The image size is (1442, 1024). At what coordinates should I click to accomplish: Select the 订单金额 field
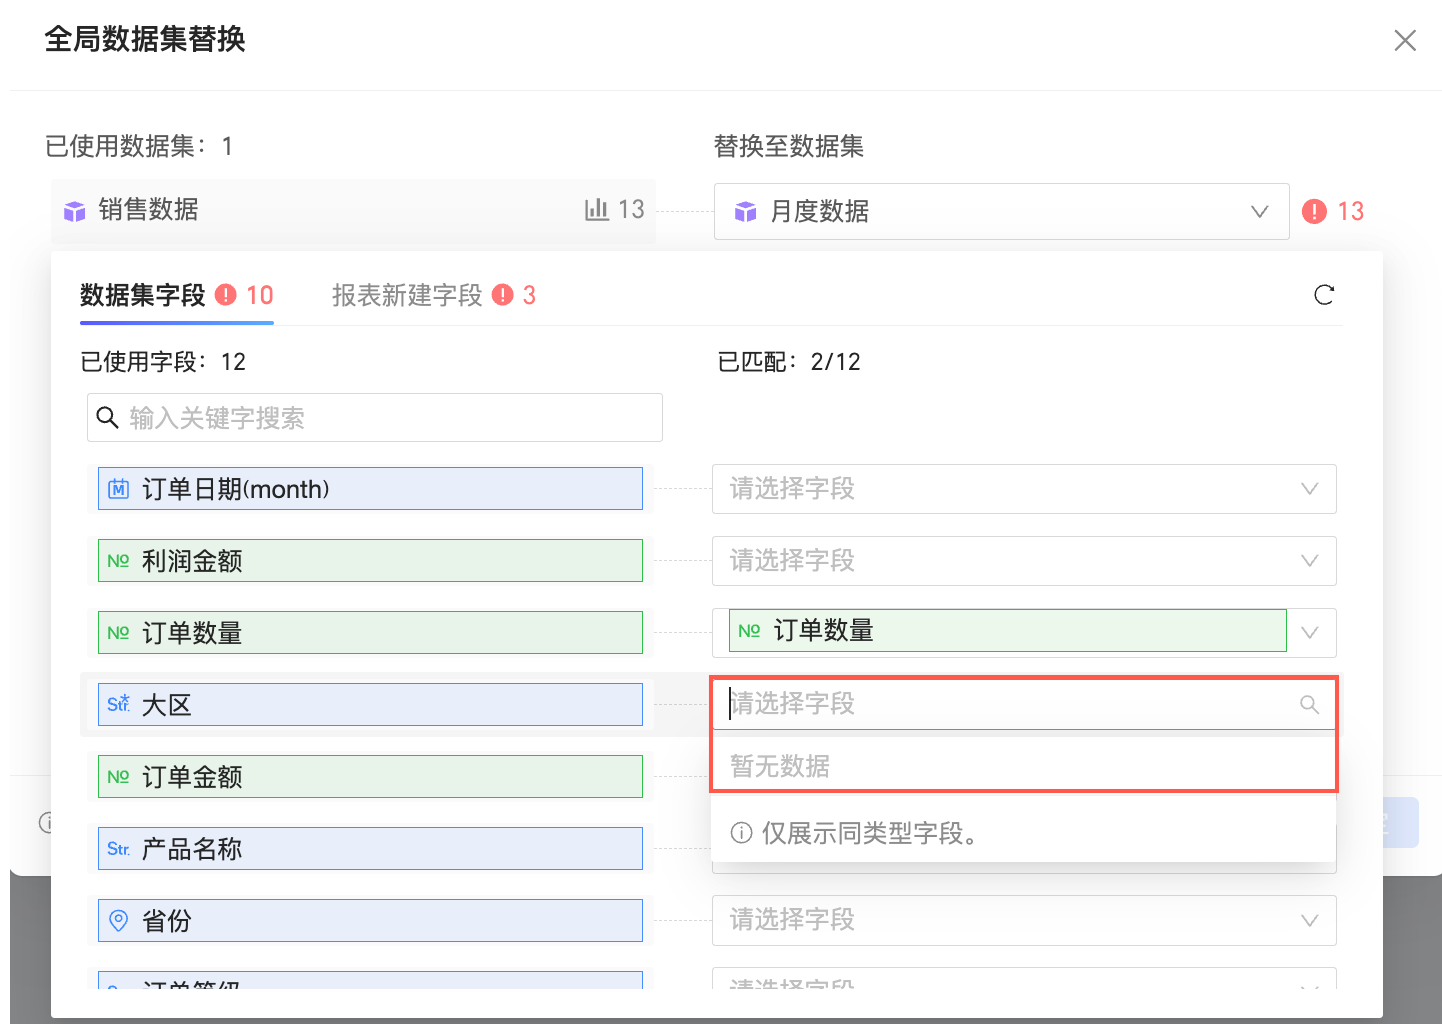(370, 777)
